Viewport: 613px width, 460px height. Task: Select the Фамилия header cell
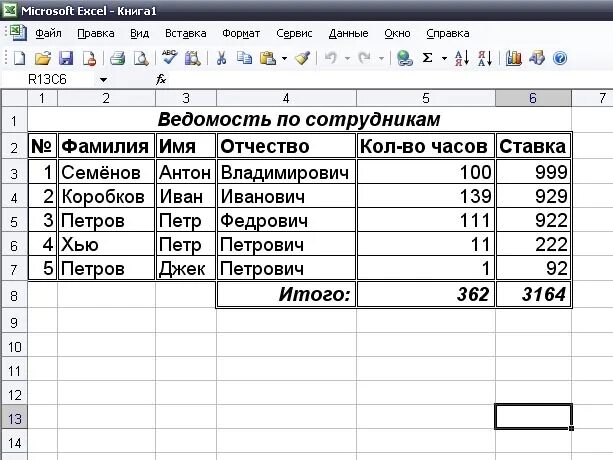(106, 146)
